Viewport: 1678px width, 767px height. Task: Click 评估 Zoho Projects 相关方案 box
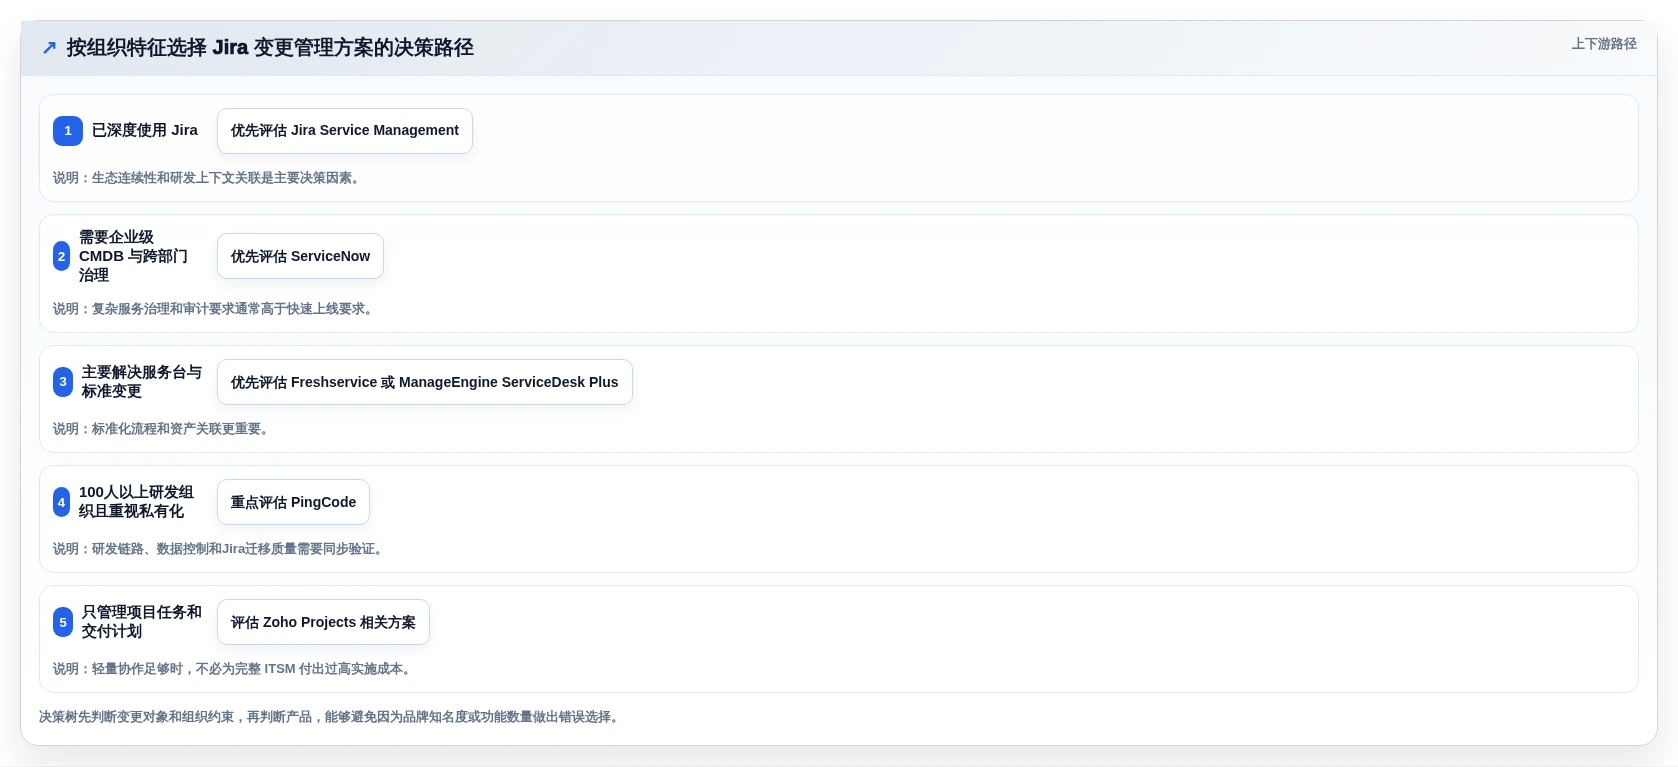[x=323, y=622]
